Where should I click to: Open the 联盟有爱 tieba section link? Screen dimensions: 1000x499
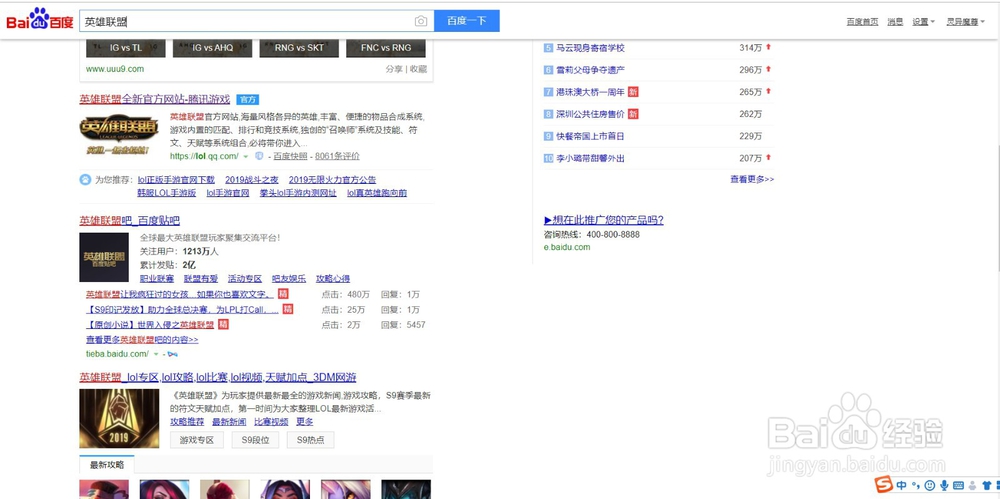[x=201, y=279]
